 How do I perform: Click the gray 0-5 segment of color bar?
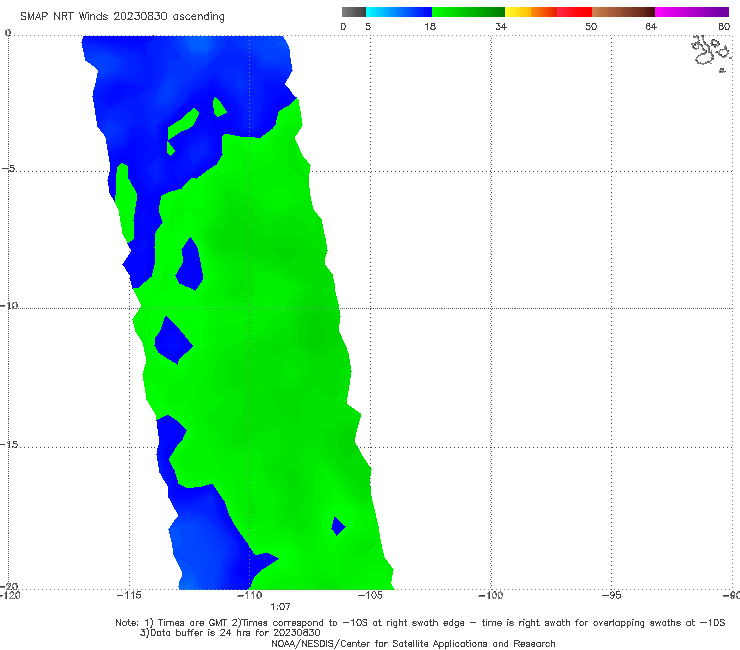(x=353, y=12)
